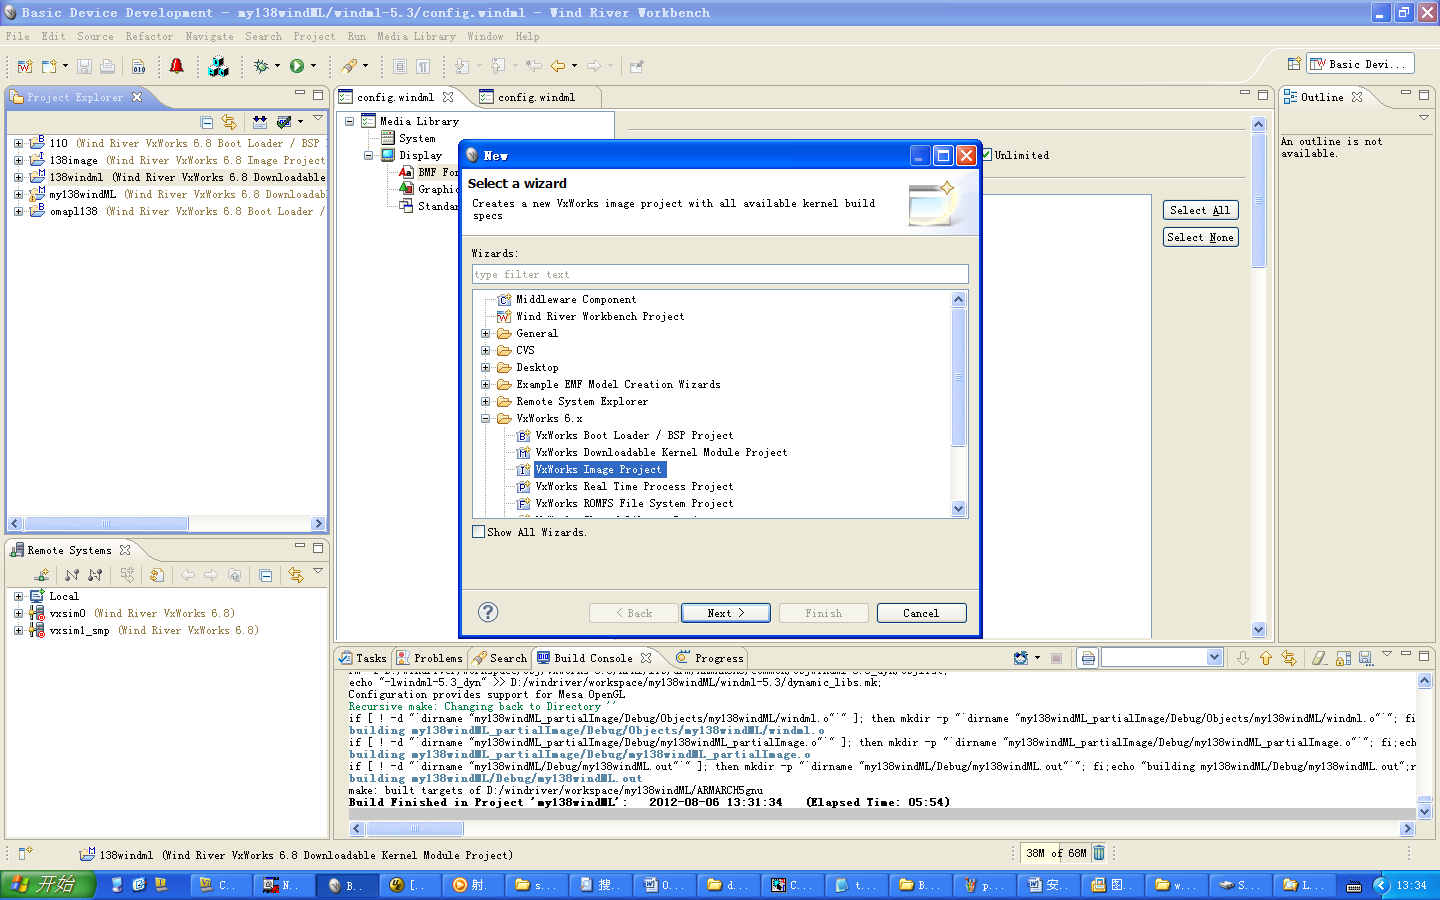Viewport: 1440px width, 900px height.
Task: Click the Windows Start button in taskbar
Action: point(48,884)
